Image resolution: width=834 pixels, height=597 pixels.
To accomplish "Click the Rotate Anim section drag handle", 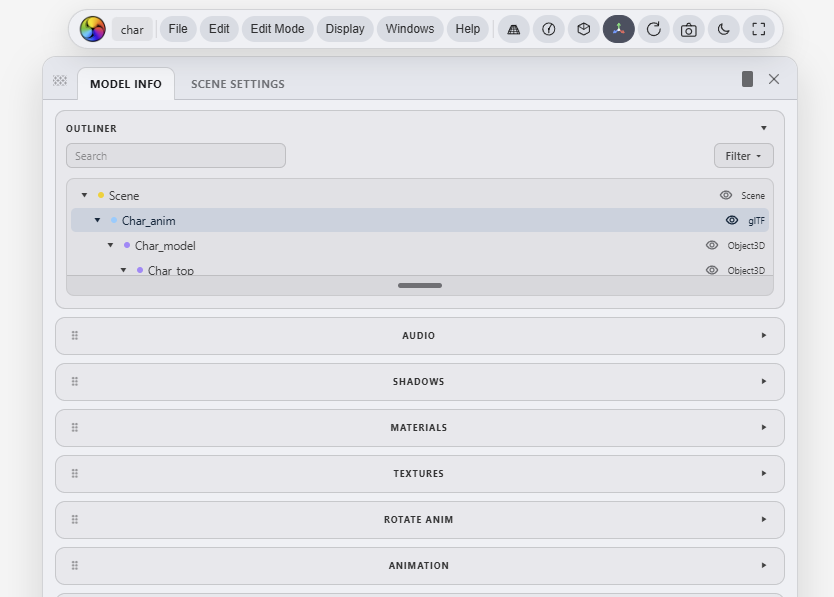I will coord(75,519).
